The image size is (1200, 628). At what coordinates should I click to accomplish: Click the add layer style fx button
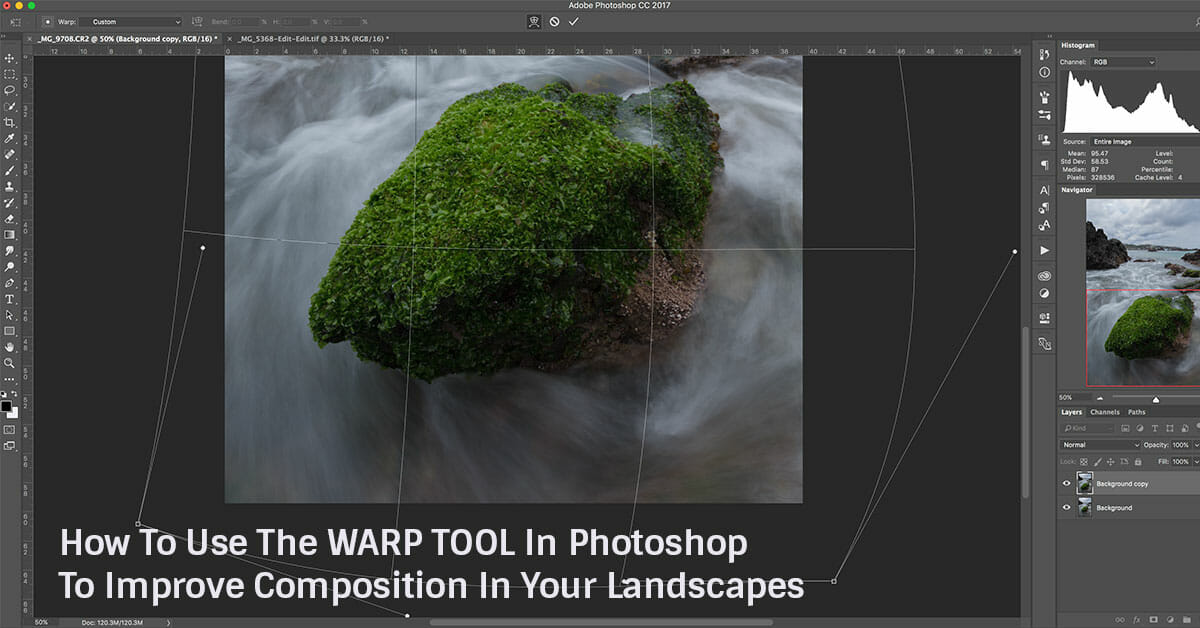1137,620
